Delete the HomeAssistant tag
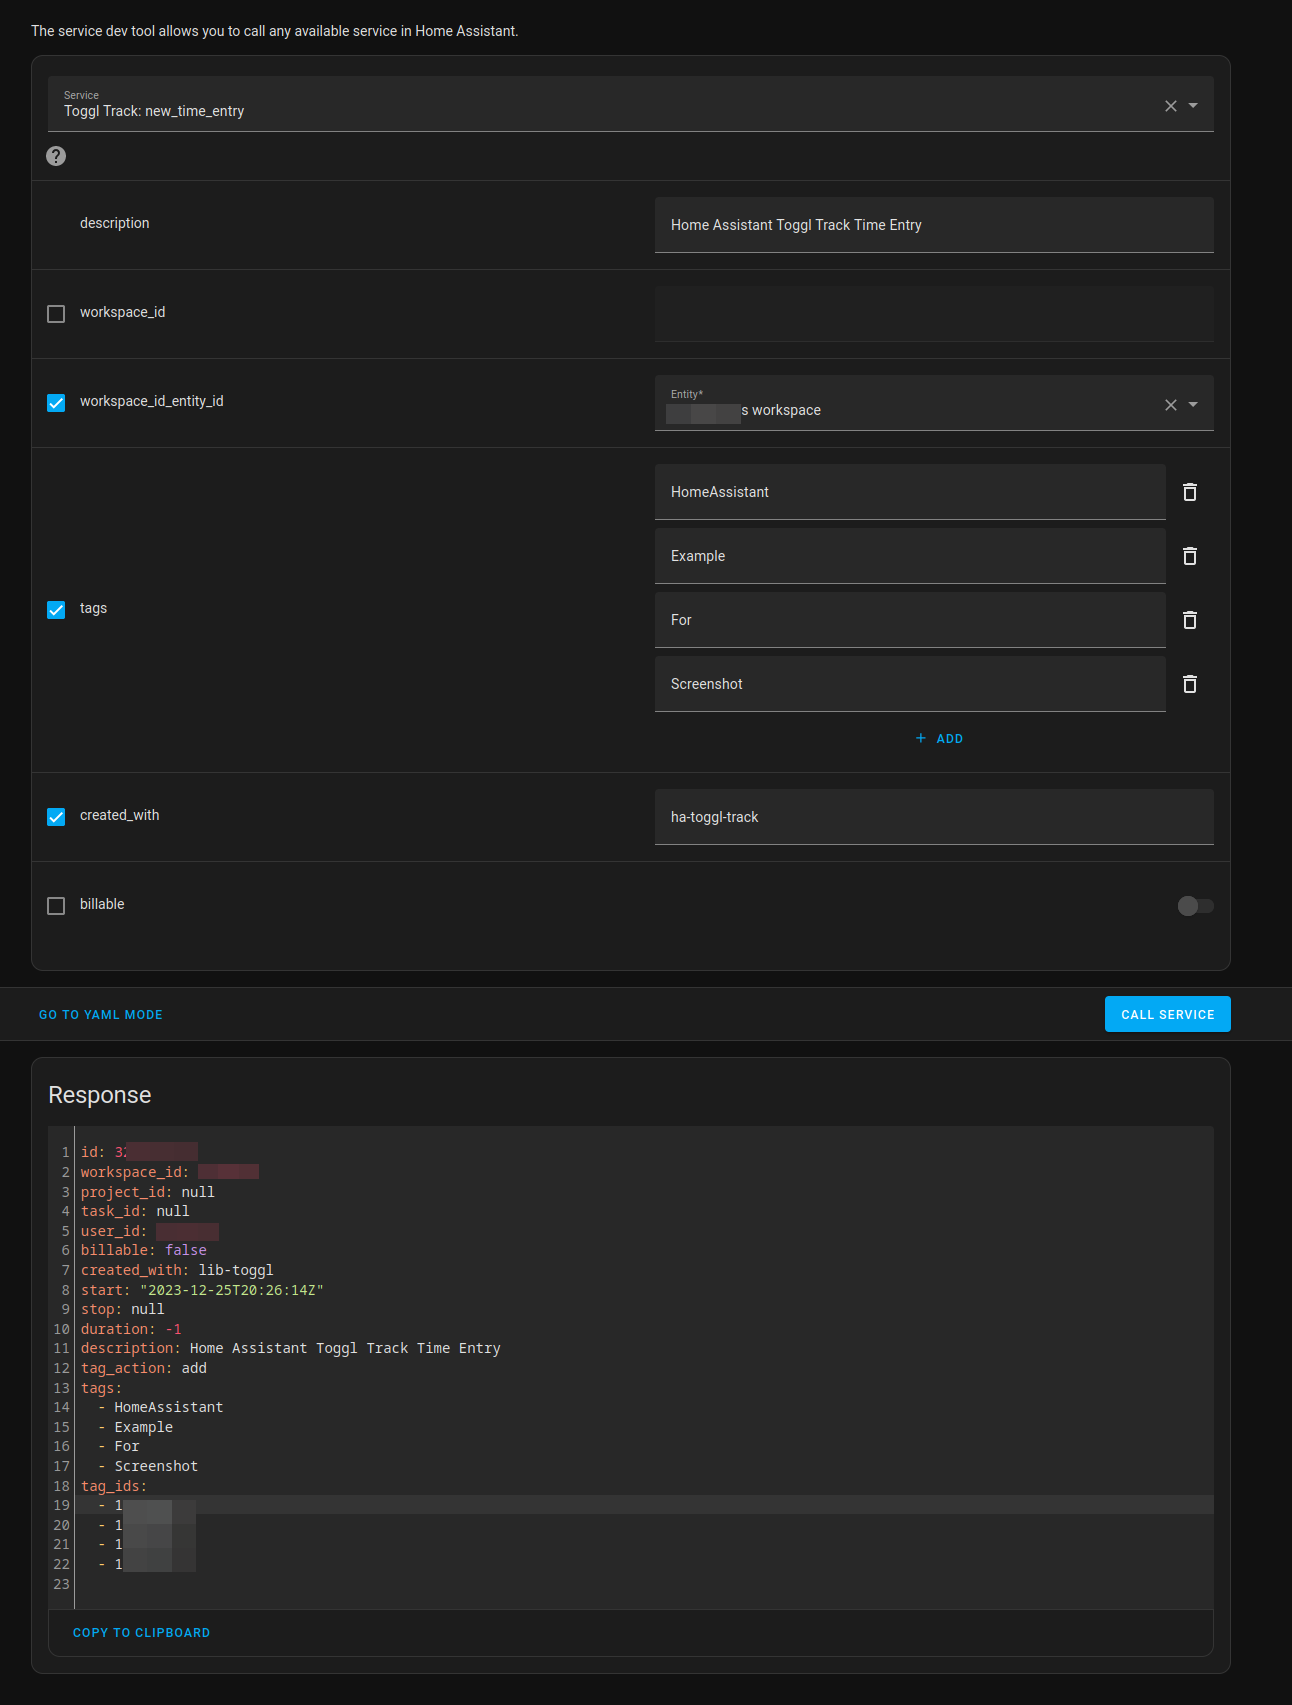Image resolution: width=1292 pixels, height=1705 pixels. point(1190,492)
